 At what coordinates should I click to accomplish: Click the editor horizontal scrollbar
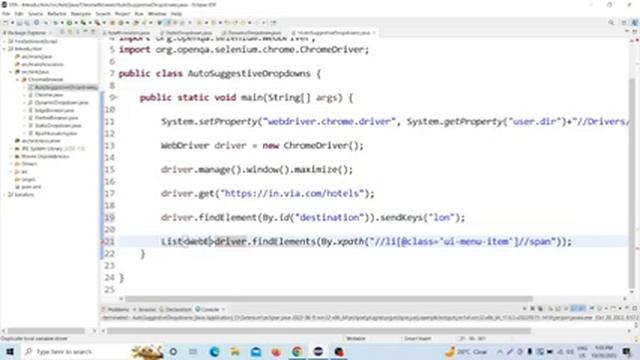click(x=329, y=299)
